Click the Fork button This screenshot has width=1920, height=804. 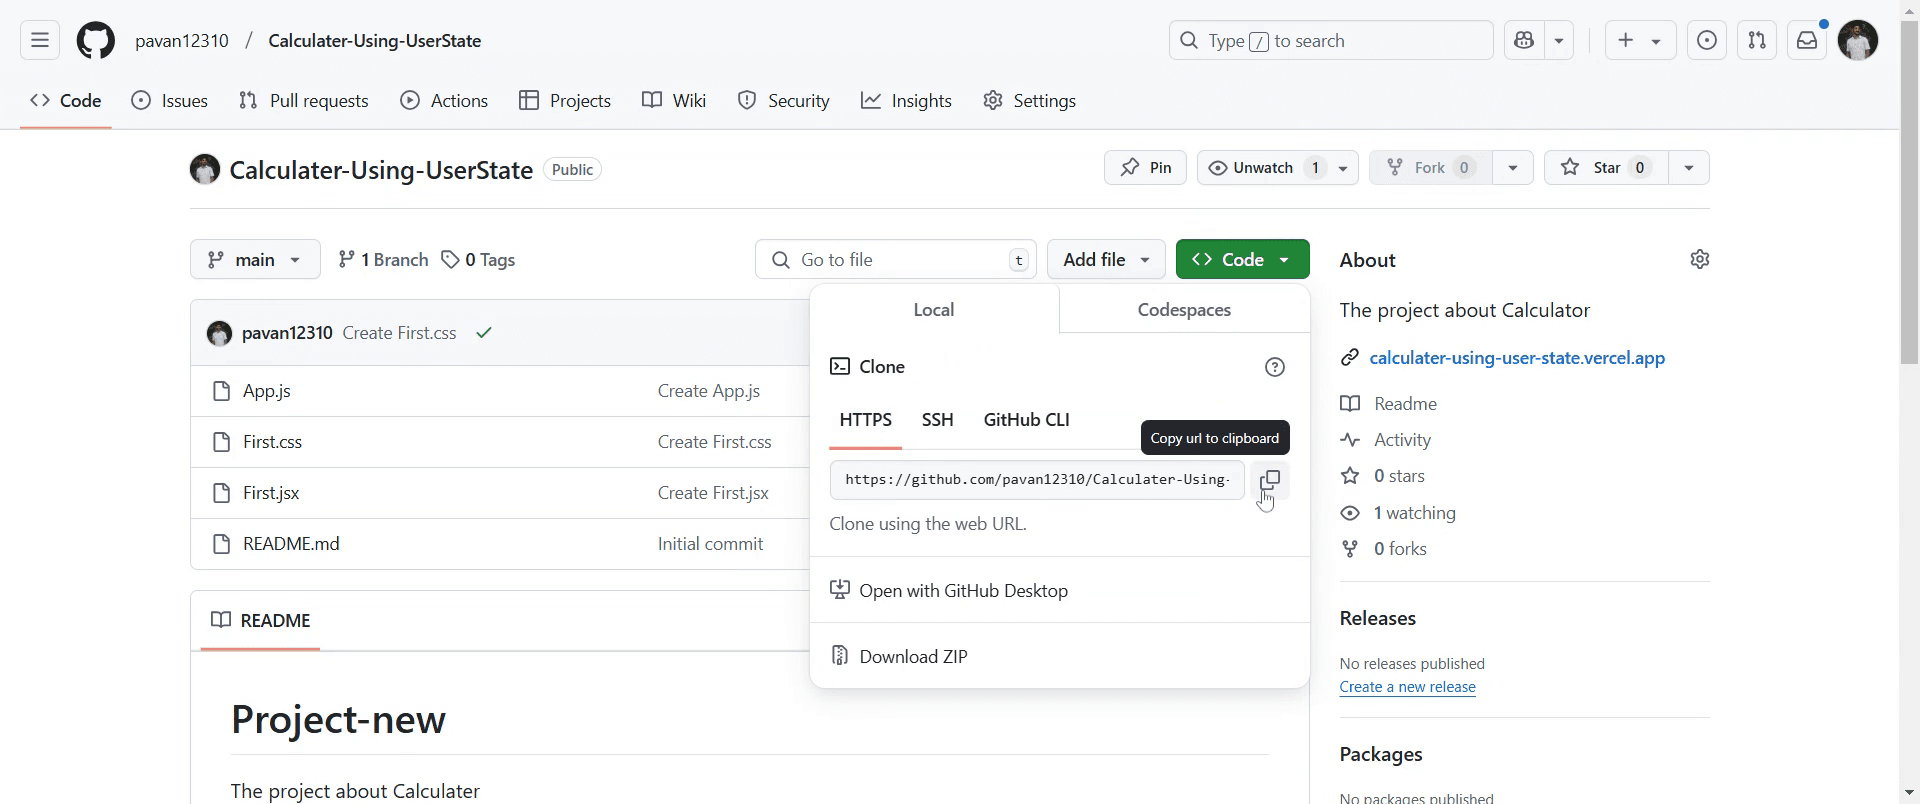coord(1431,168)
